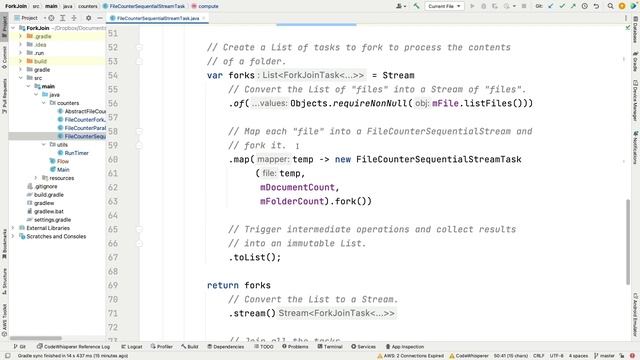Screen dimensions: 640x360
Task: Click Git Update Project arrow
Action: click(x=551, y=6)
